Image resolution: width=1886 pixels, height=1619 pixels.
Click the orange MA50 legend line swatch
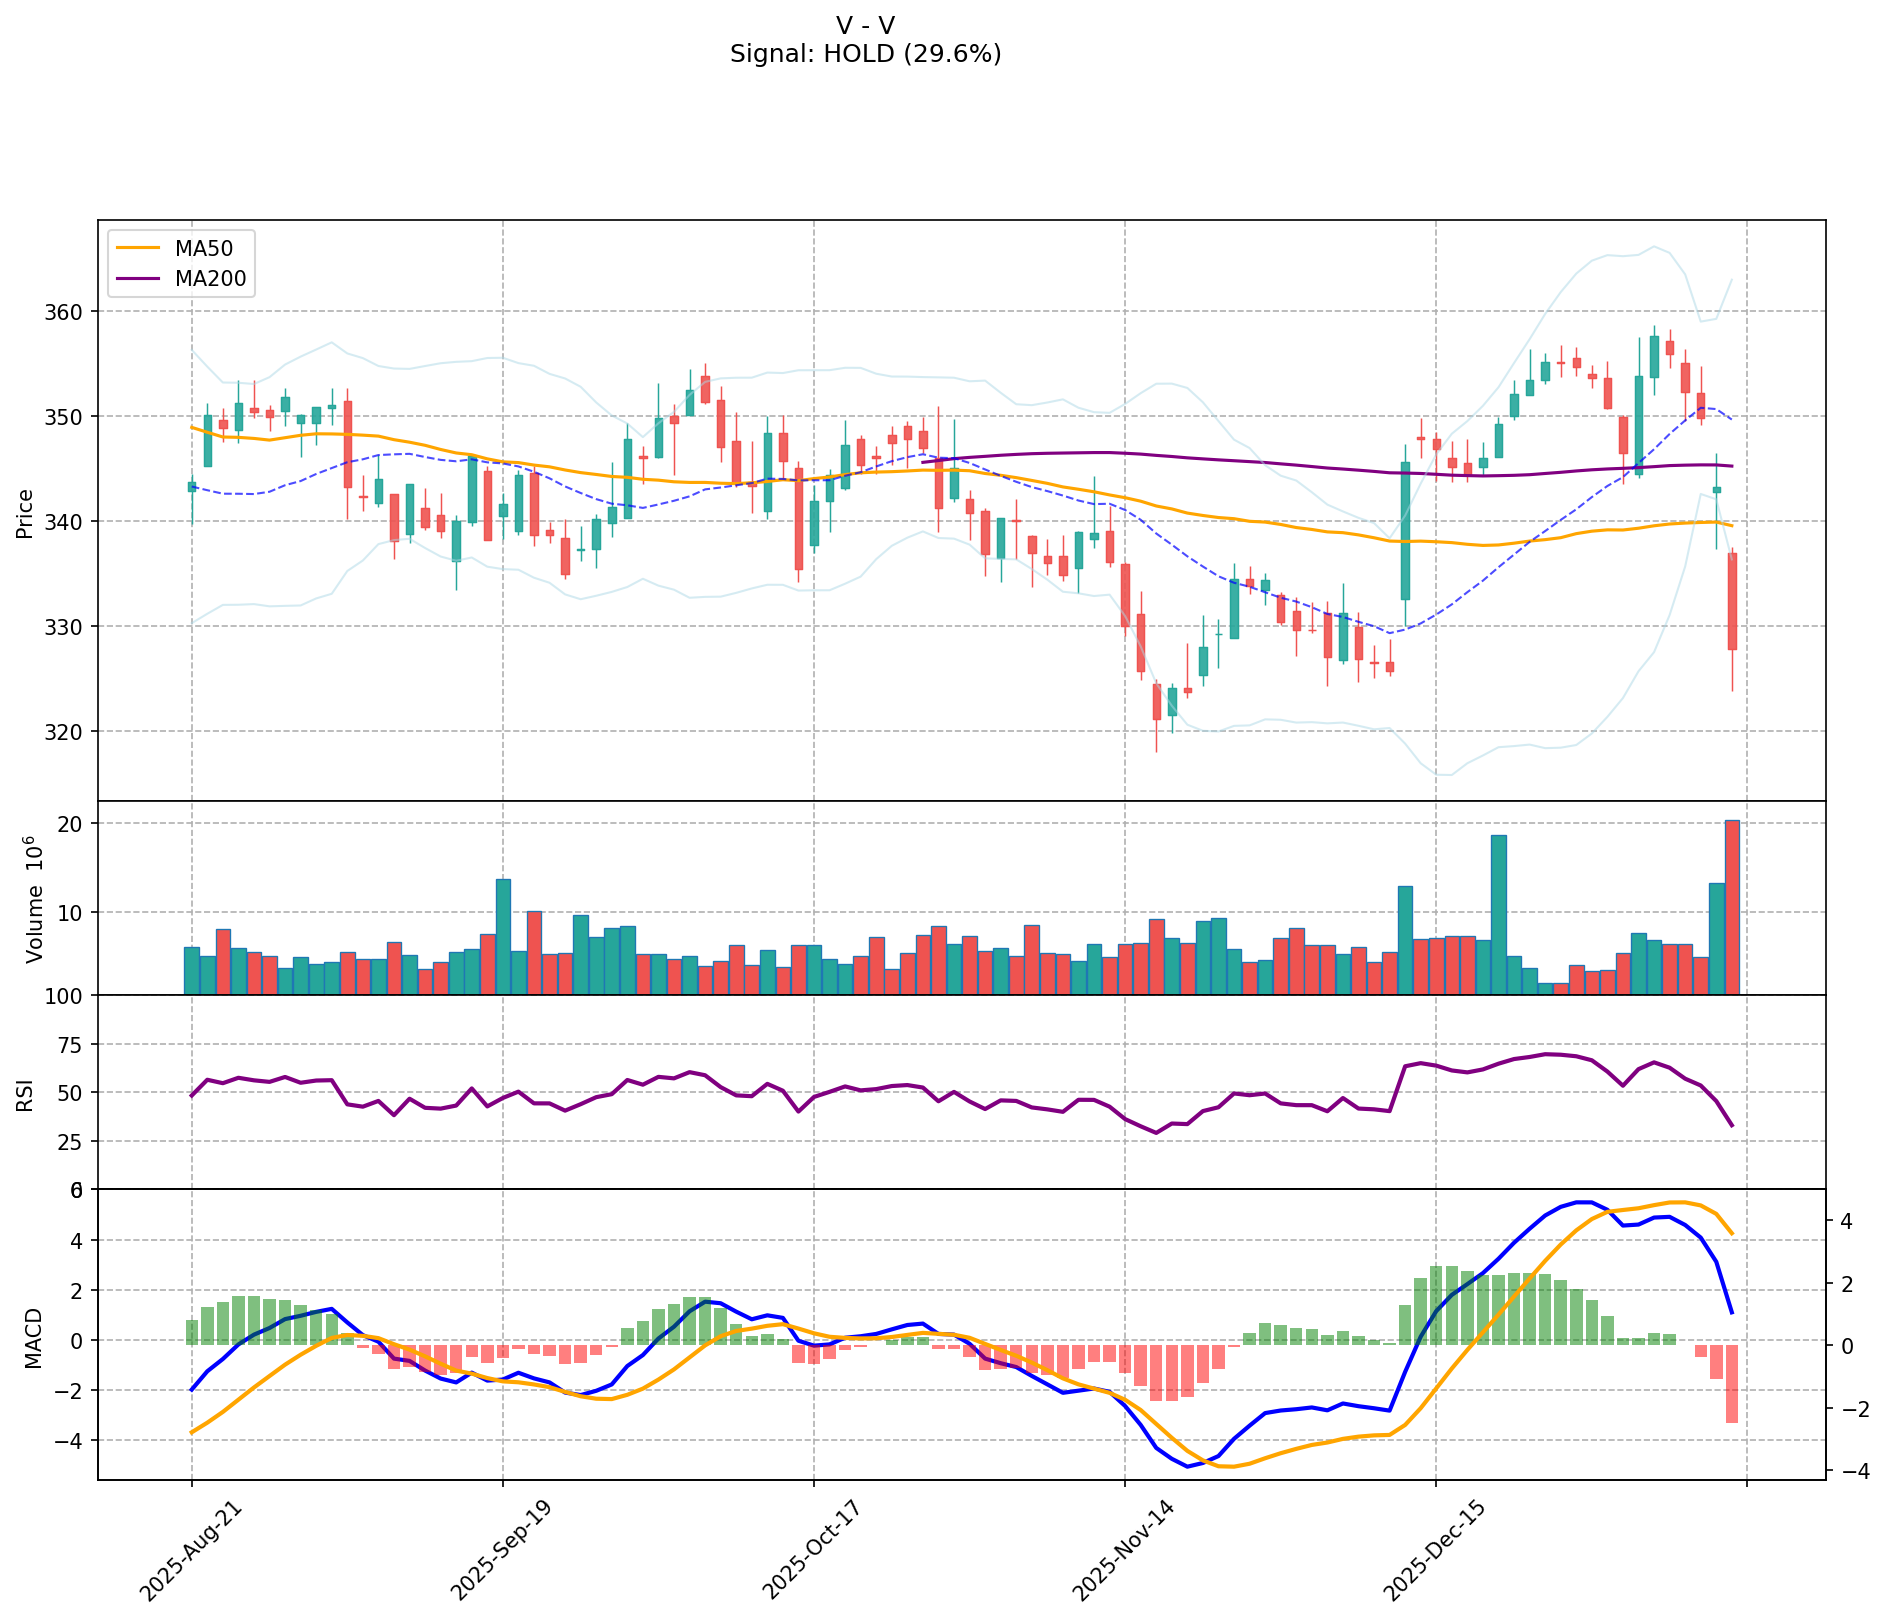(138, 250)
